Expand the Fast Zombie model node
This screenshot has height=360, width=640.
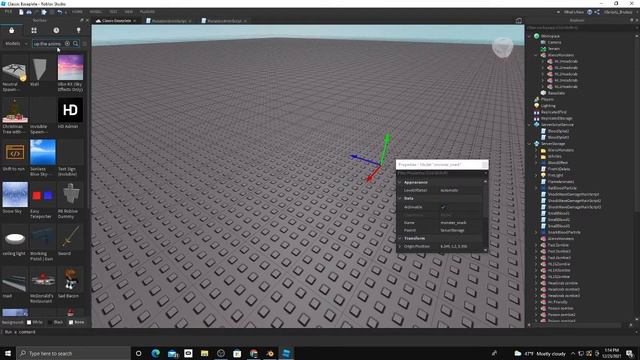point(536,245)
